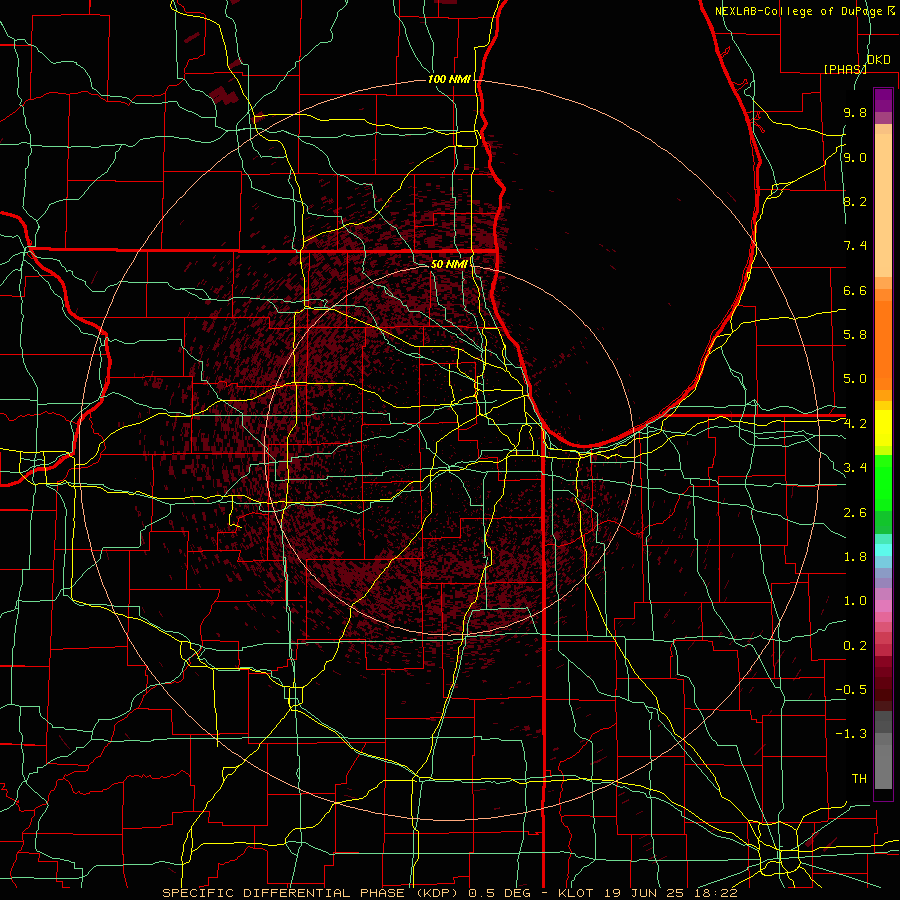900x900 pixels.
Task: Click the 4.2 scale value
Action: [x=855, y=424]
